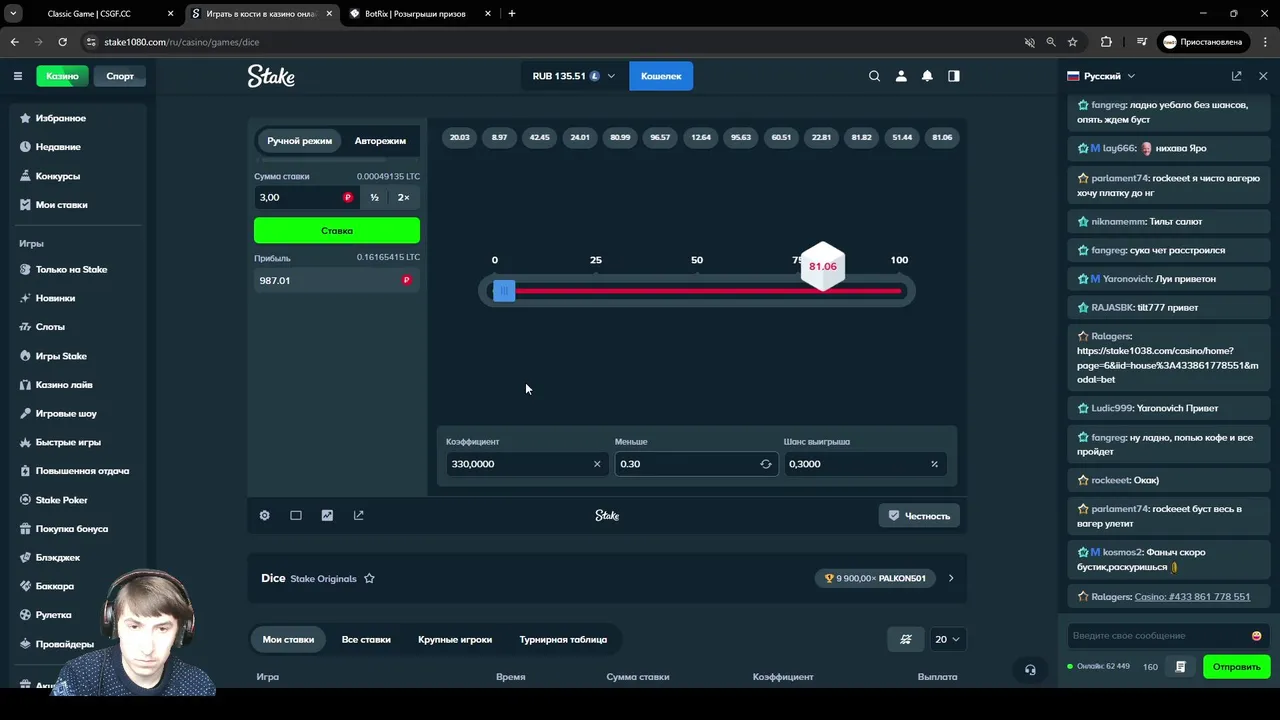The image size is (1280, 720).
Task: Open the emoji picker in chat
Action: (1257, 636)
